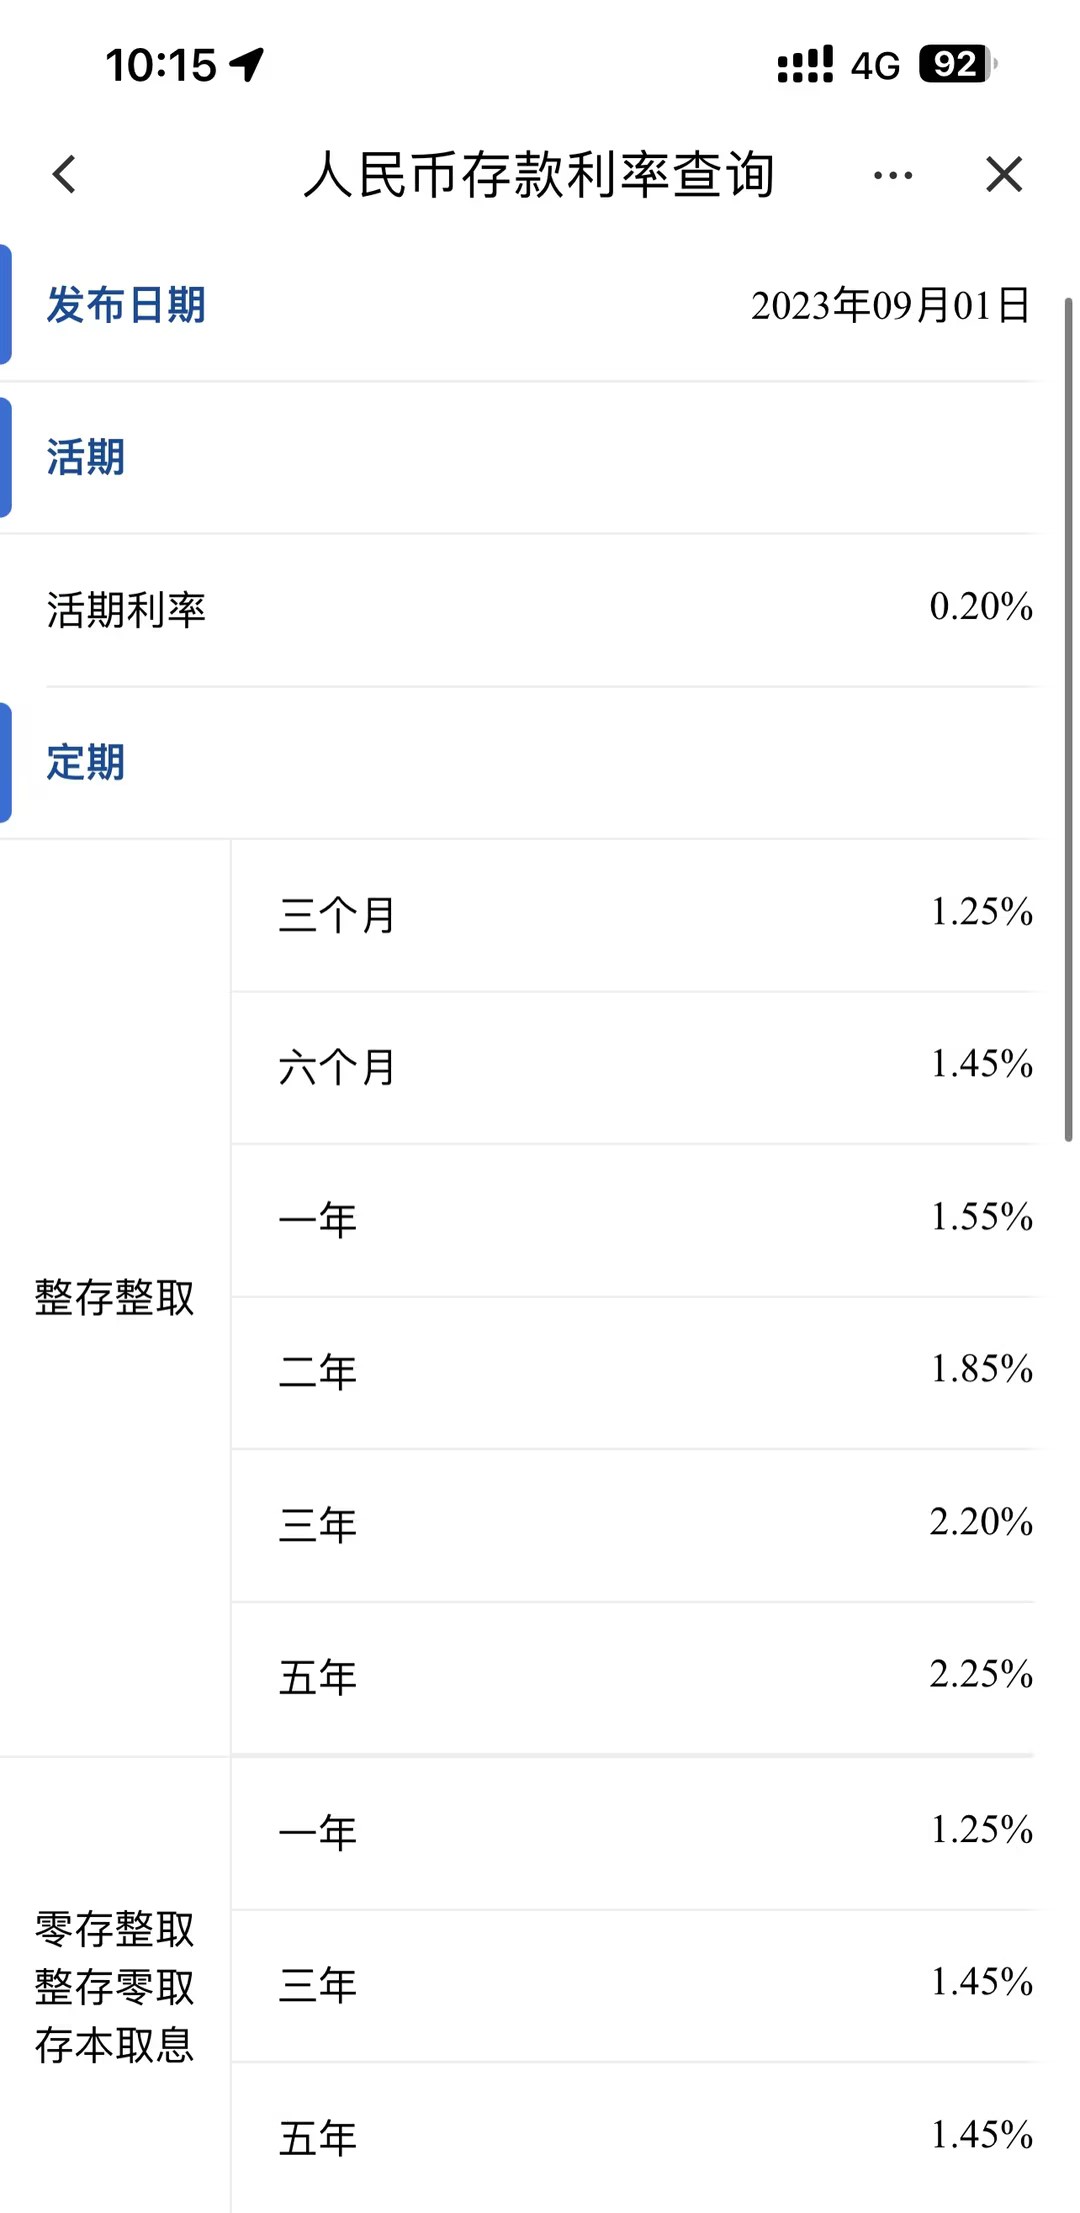Select the 定期 section header
This screenshot has height=2213, width=1080.
point(86,763)
